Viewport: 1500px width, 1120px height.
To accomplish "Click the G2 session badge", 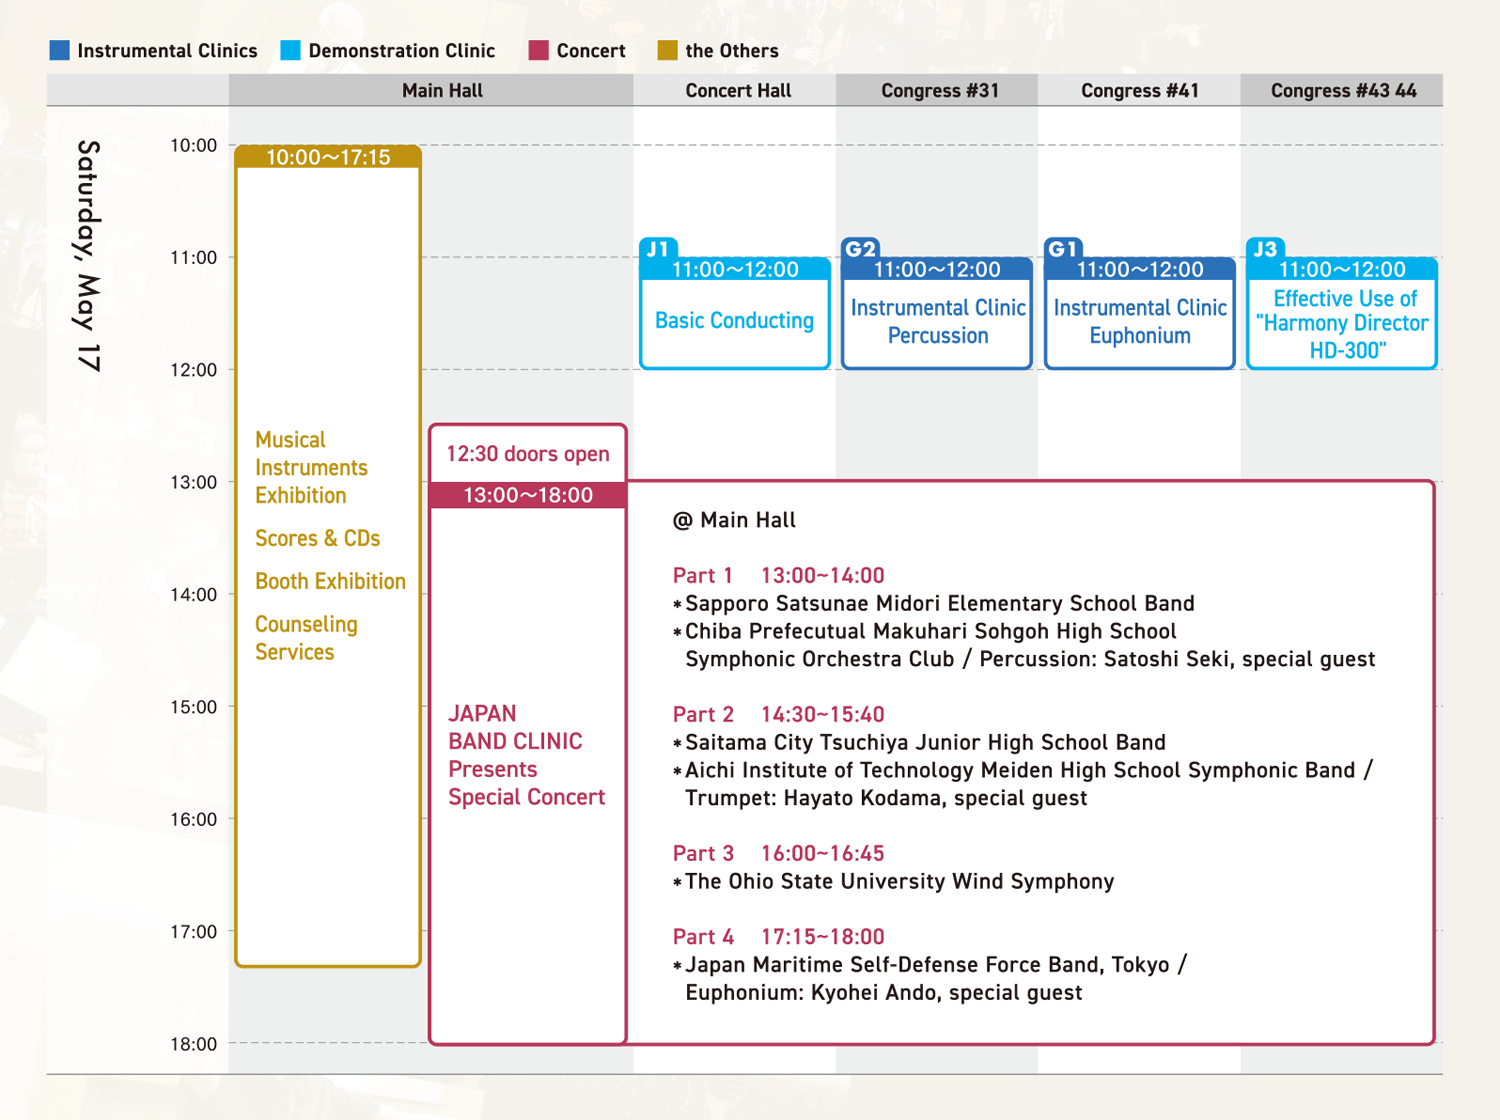I will (x=861, y=248).
